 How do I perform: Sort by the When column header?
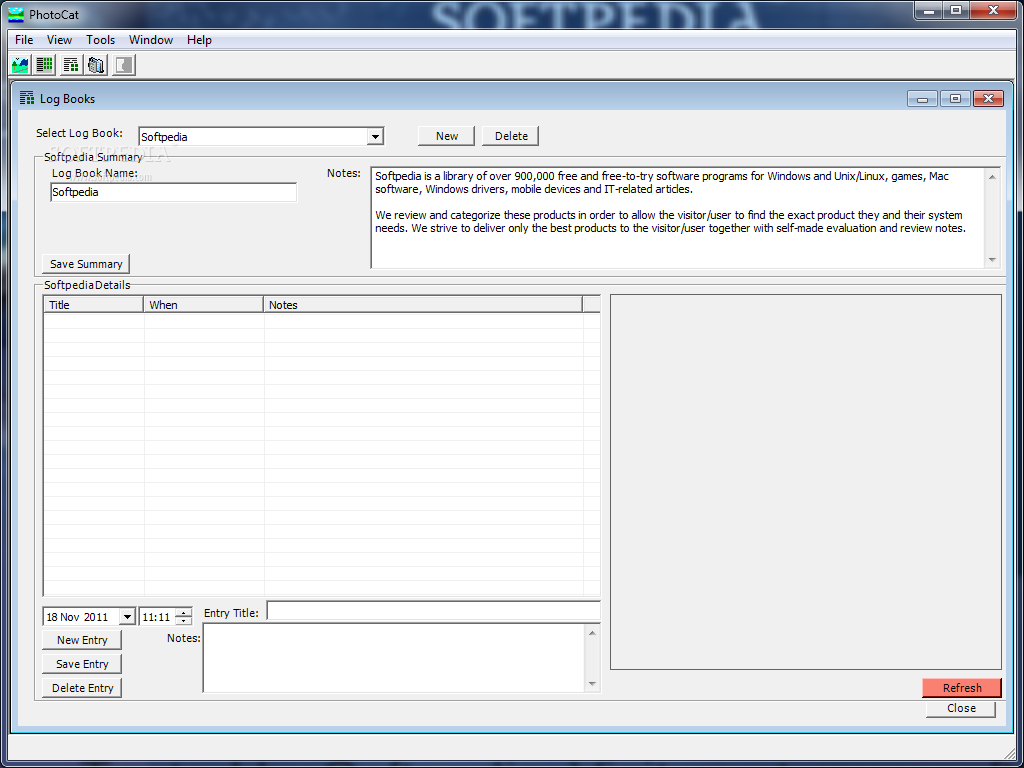pyautogui.click(x=204, y=304)
